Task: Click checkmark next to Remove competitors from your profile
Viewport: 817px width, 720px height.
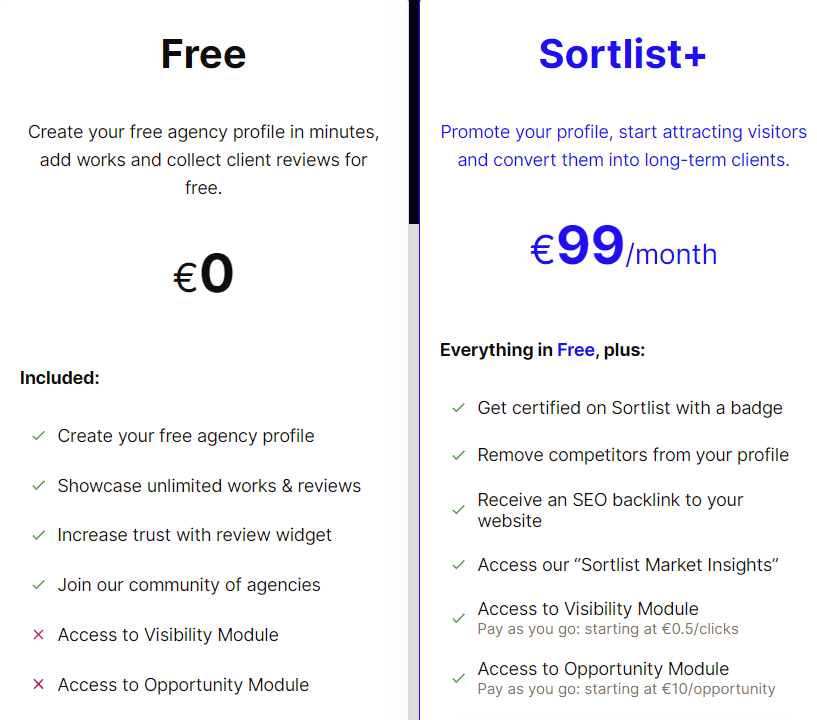Action: [459, 455]
